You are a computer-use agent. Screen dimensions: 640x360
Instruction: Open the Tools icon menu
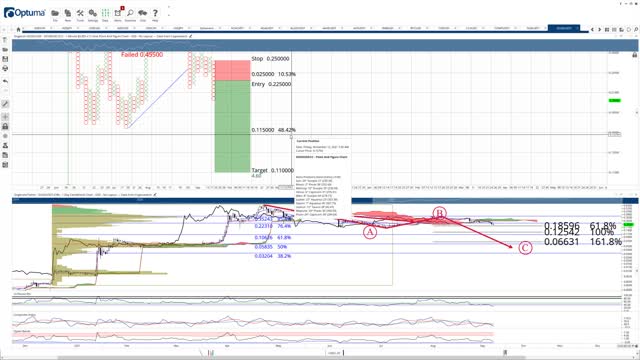click(80, 13)
